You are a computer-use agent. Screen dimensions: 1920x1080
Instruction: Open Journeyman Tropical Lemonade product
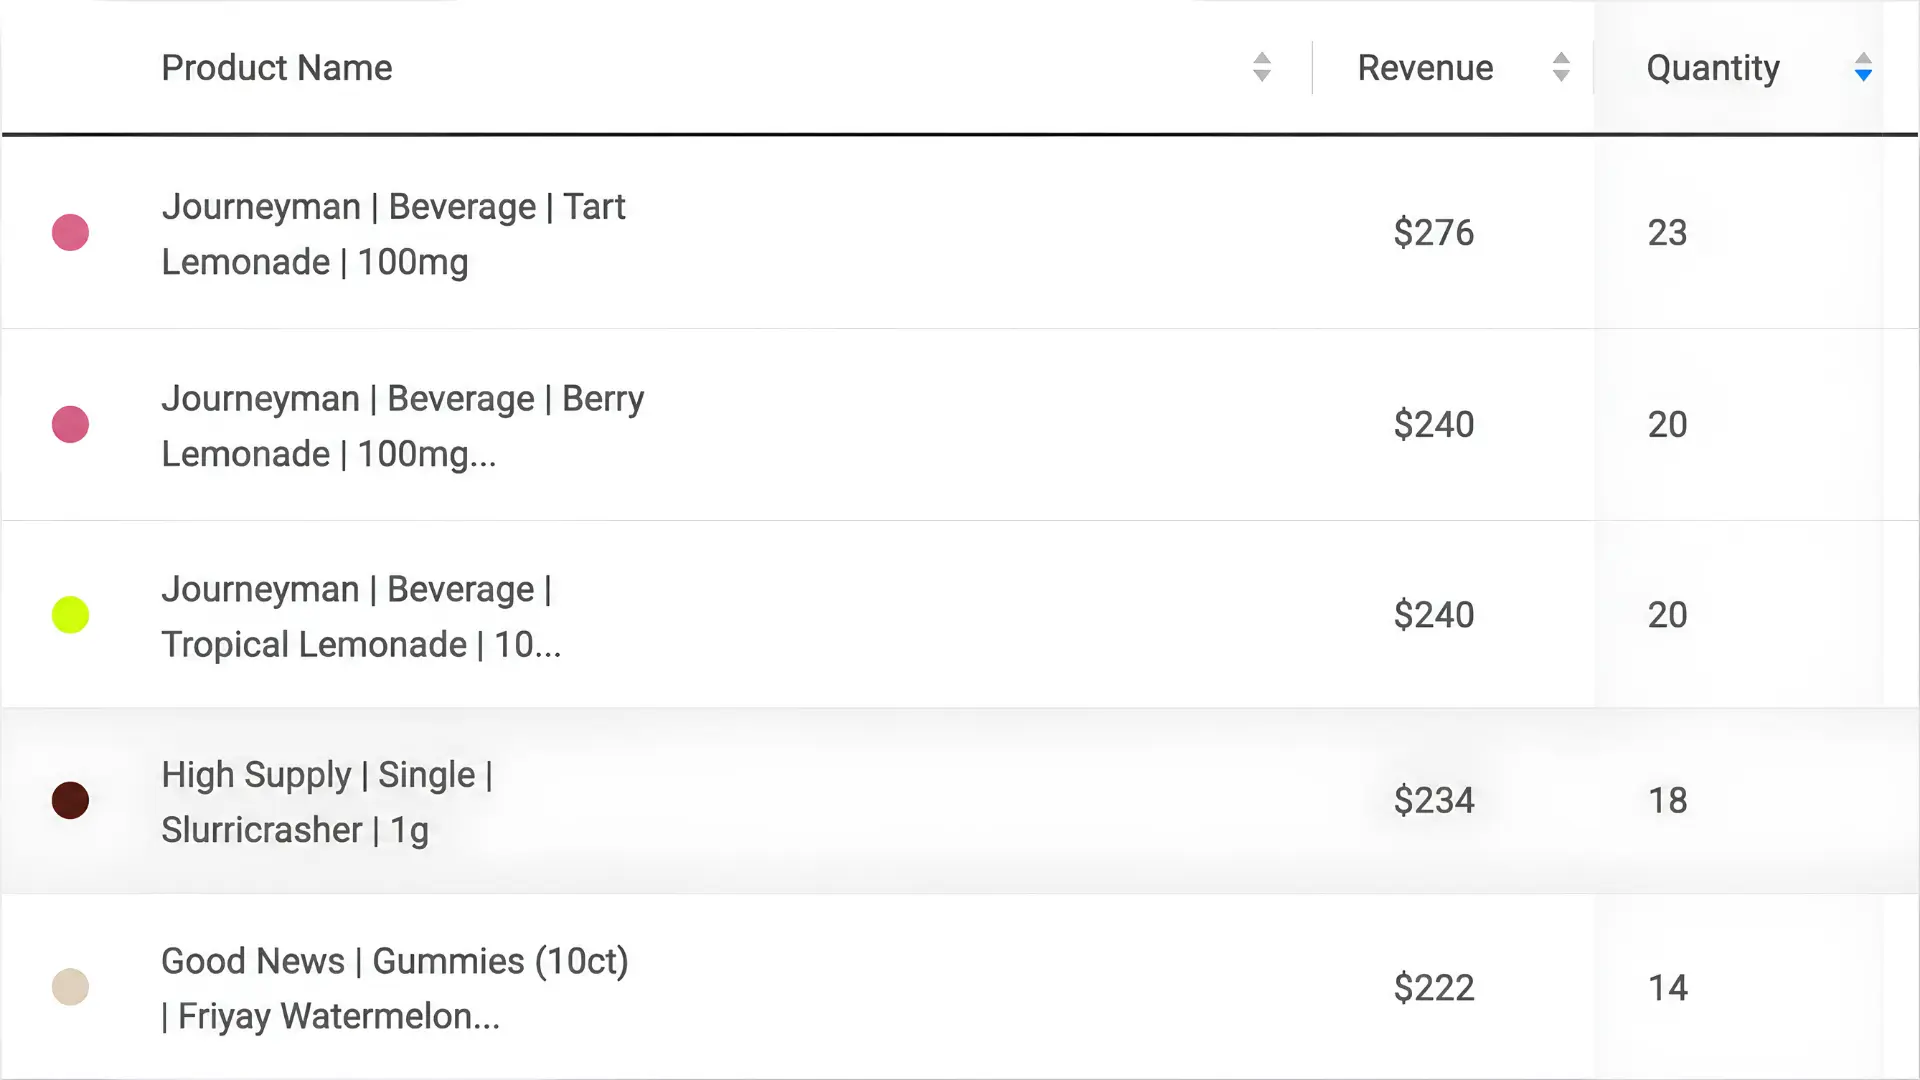point(361,617)
